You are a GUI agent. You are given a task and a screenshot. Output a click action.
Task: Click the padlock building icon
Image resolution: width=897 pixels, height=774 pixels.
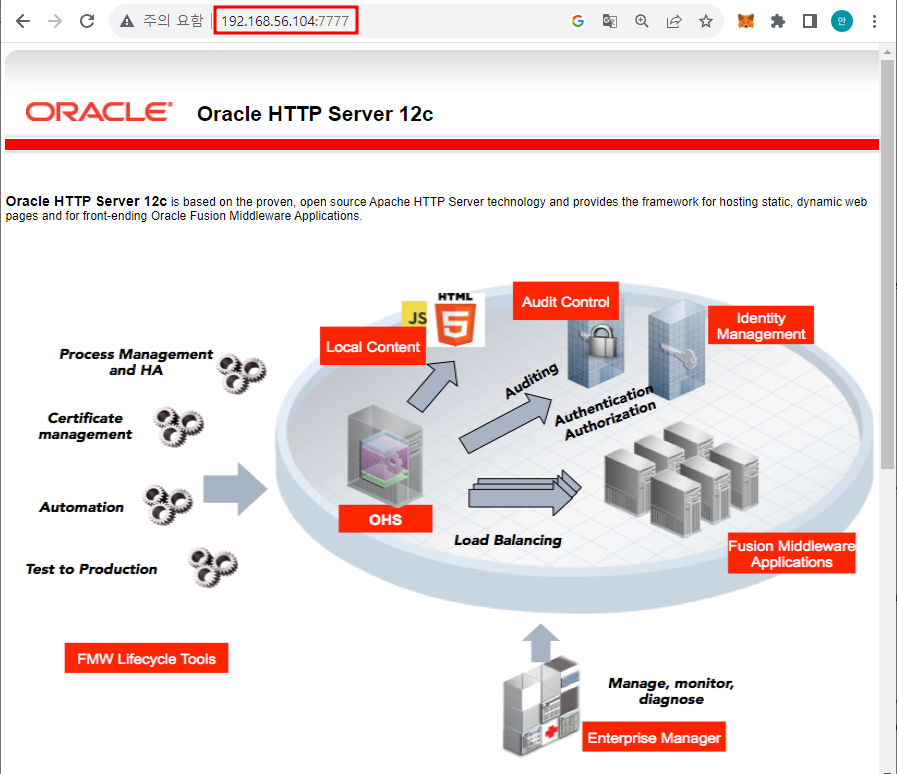point(596,353)
